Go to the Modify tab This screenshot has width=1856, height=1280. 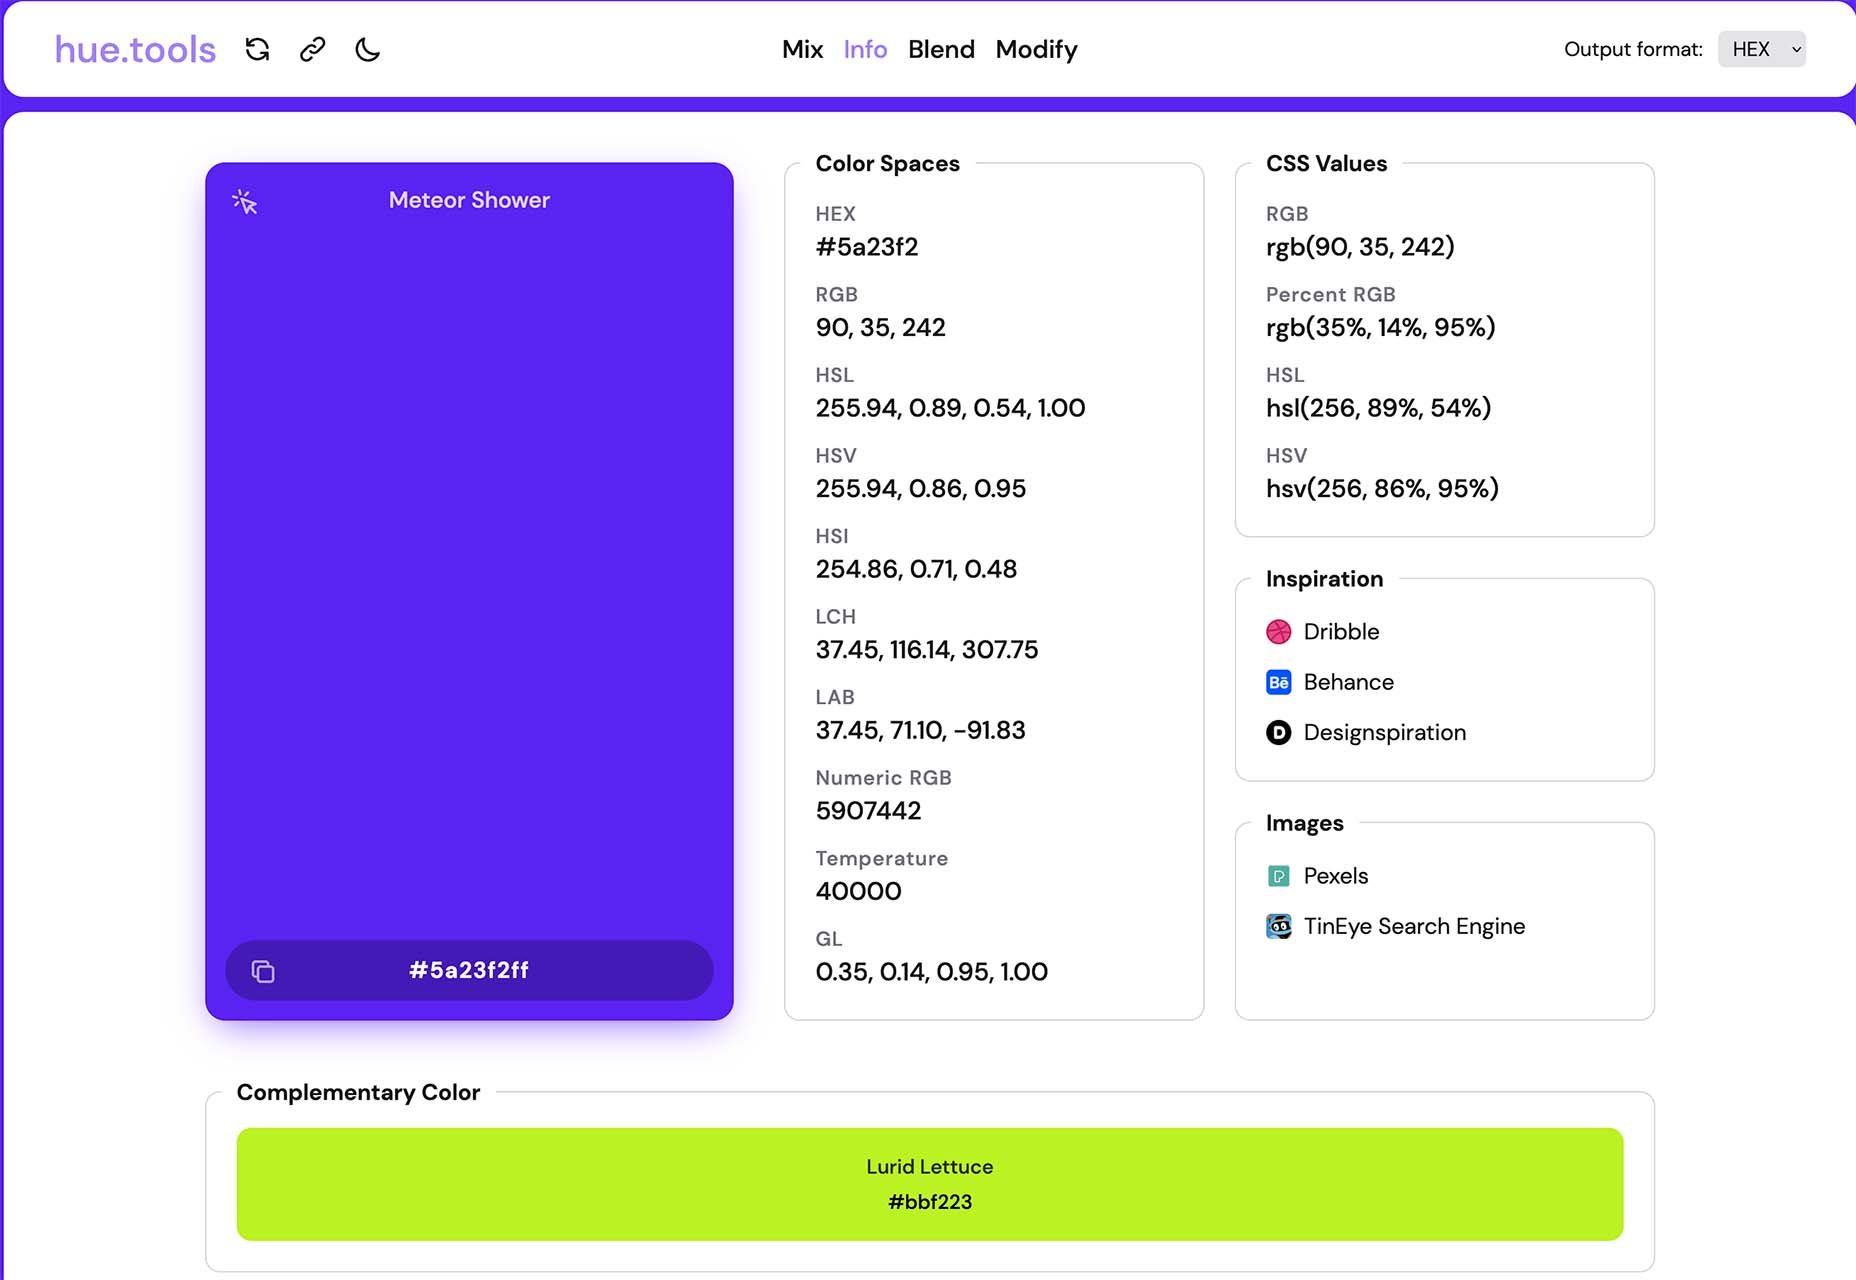point(1036,49)
